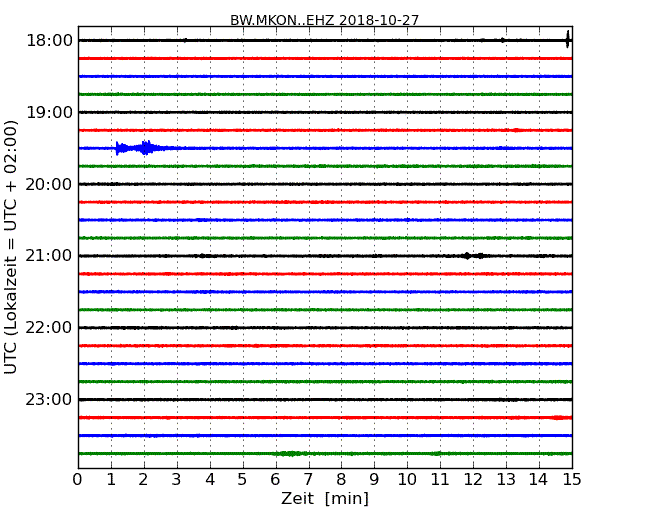Viewport: 650px width, 520px height.
Task: Click the green disturbance near minute 6.5 on last trace
Action: point(291,454)
